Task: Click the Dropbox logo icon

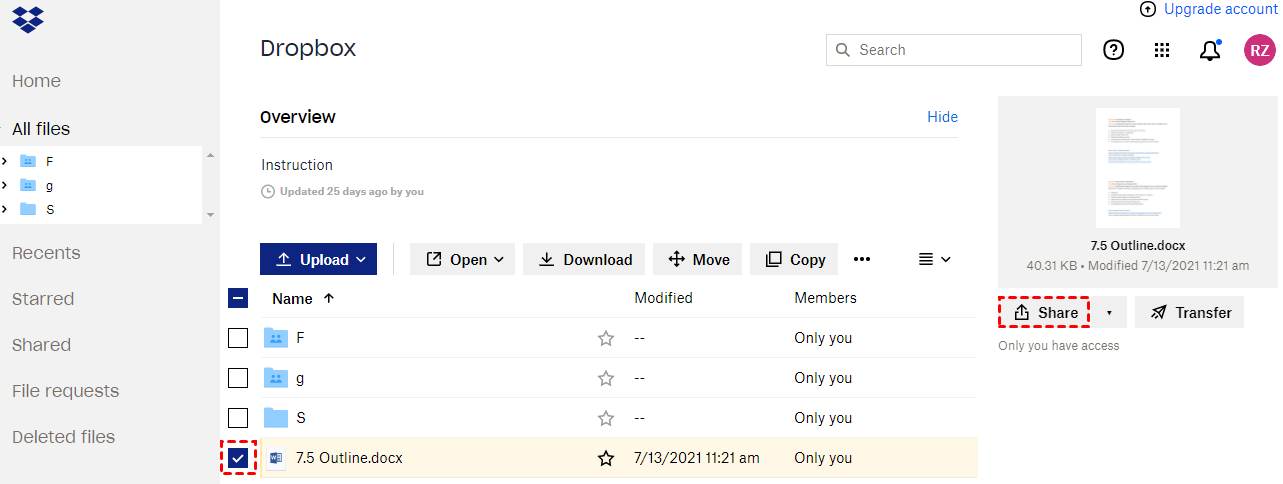Action: tap(28, 19)
